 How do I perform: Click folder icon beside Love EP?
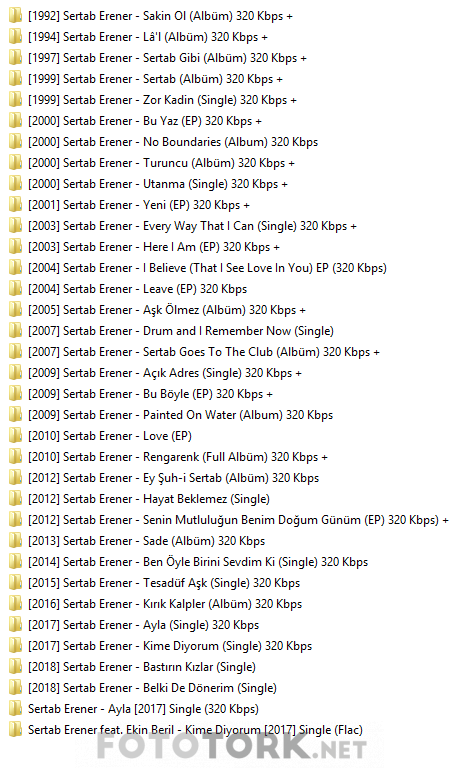click(x=15, y=436)
